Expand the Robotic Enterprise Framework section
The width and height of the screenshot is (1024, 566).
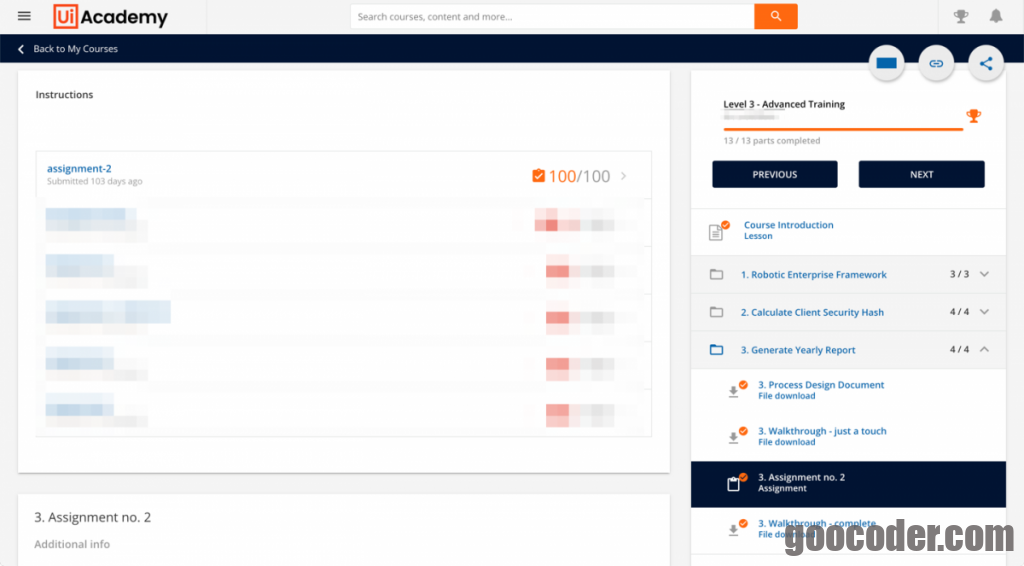[x=984, y=274]
